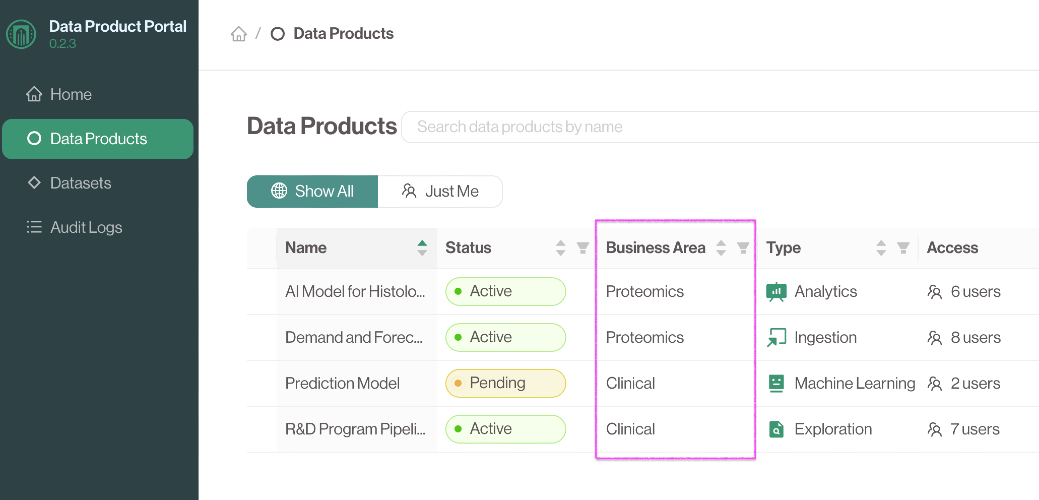Click the Data Products breadcrumb circle icon
This screenshot has width=1039, height=500.
[278, 34]
